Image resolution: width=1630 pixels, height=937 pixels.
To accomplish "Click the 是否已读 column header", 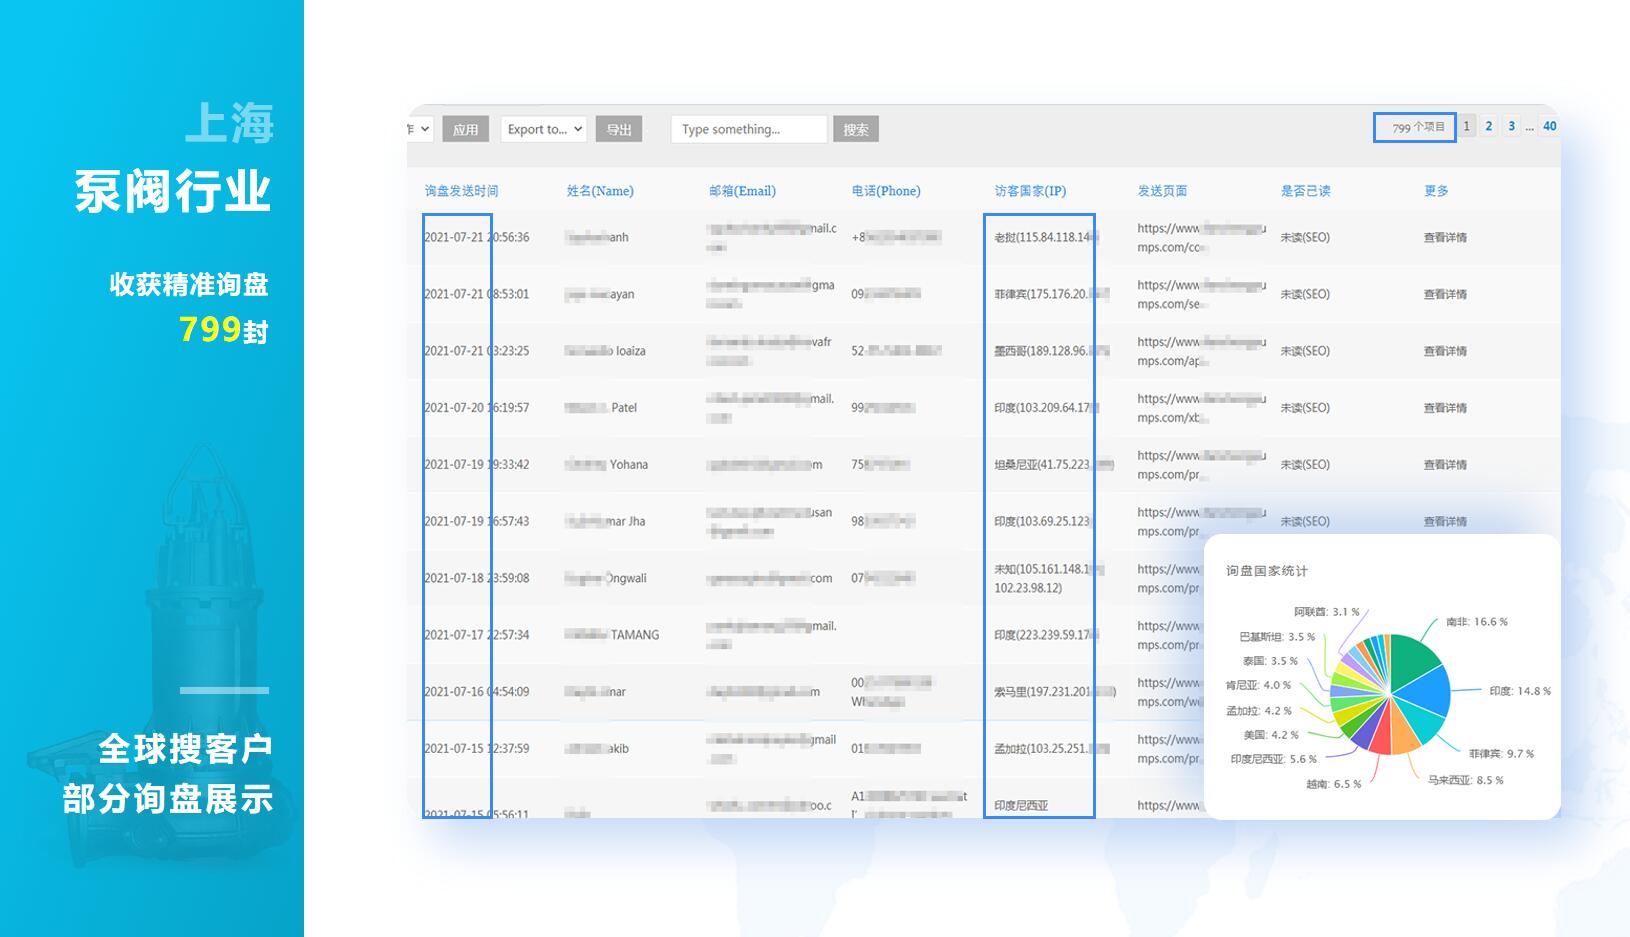I will pyautogui.click(x=1305, y=191).
